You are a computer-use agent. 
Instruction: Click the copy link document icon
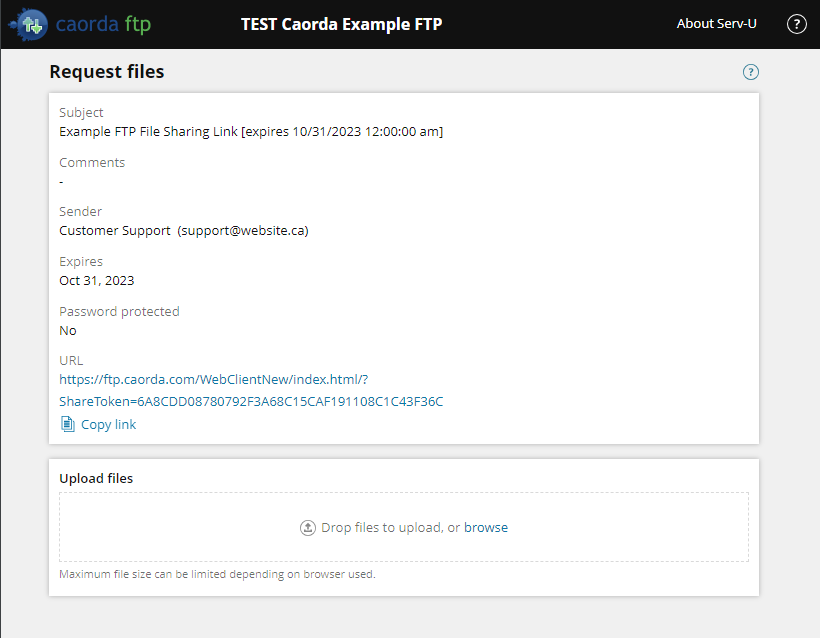(67, 424)
